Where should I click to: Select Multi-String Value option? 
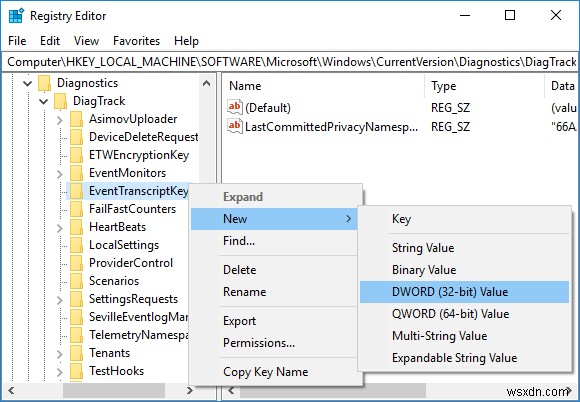464,336
